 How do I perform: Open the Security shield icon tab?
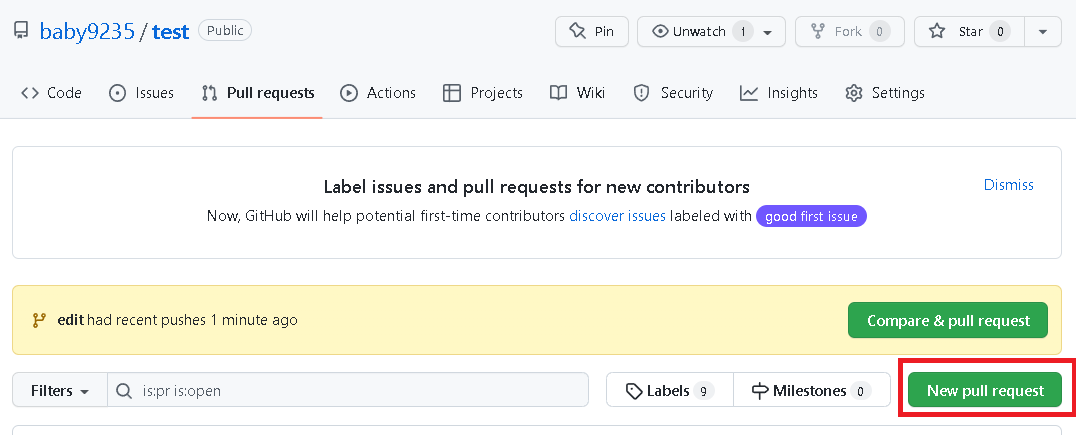coord(641,93)
